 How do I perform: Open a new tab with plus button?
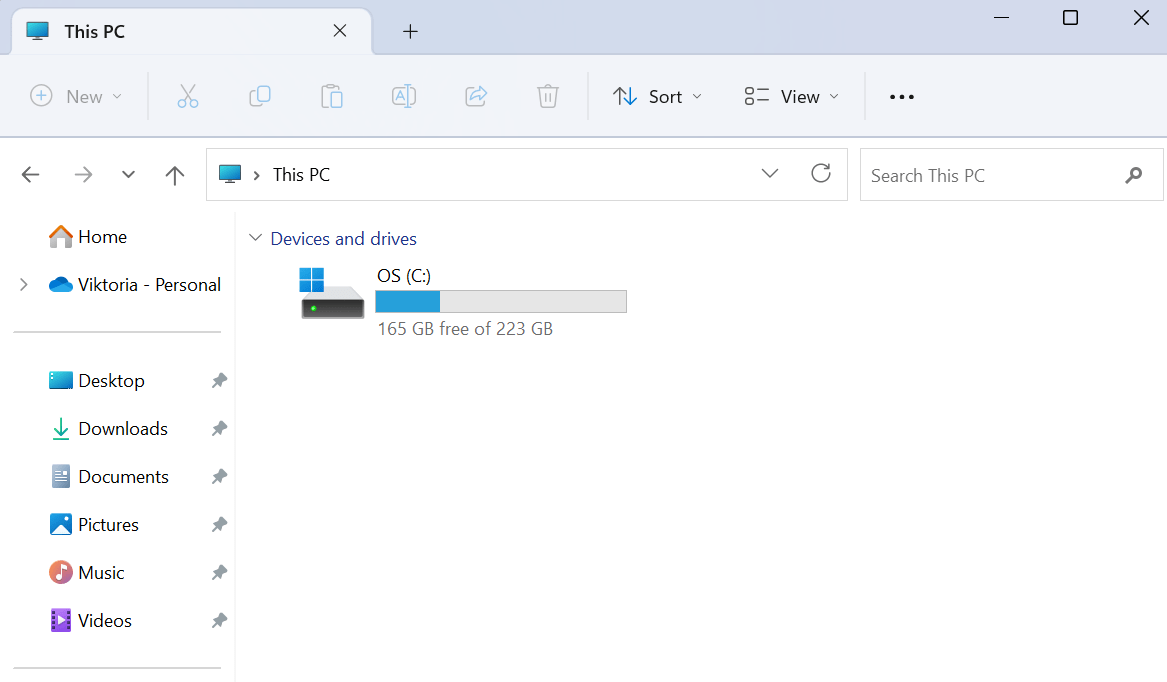point(410,31)
